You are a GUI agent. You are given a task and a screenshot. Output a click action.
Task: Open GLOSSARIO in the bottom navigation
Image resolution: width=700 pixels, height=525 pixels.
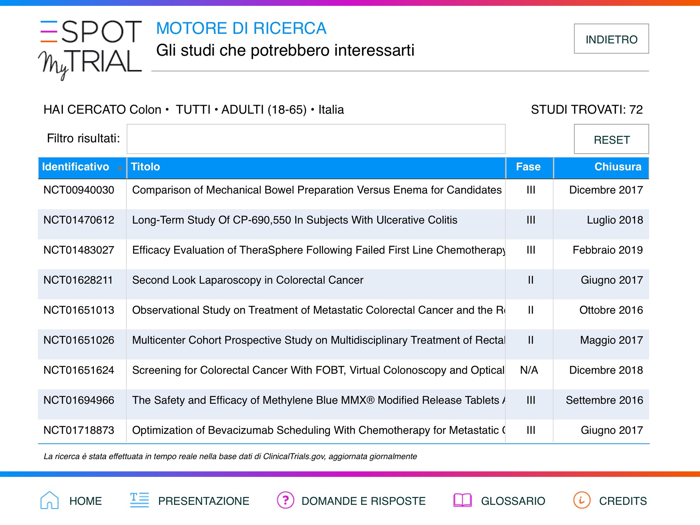tap(513, 501)
